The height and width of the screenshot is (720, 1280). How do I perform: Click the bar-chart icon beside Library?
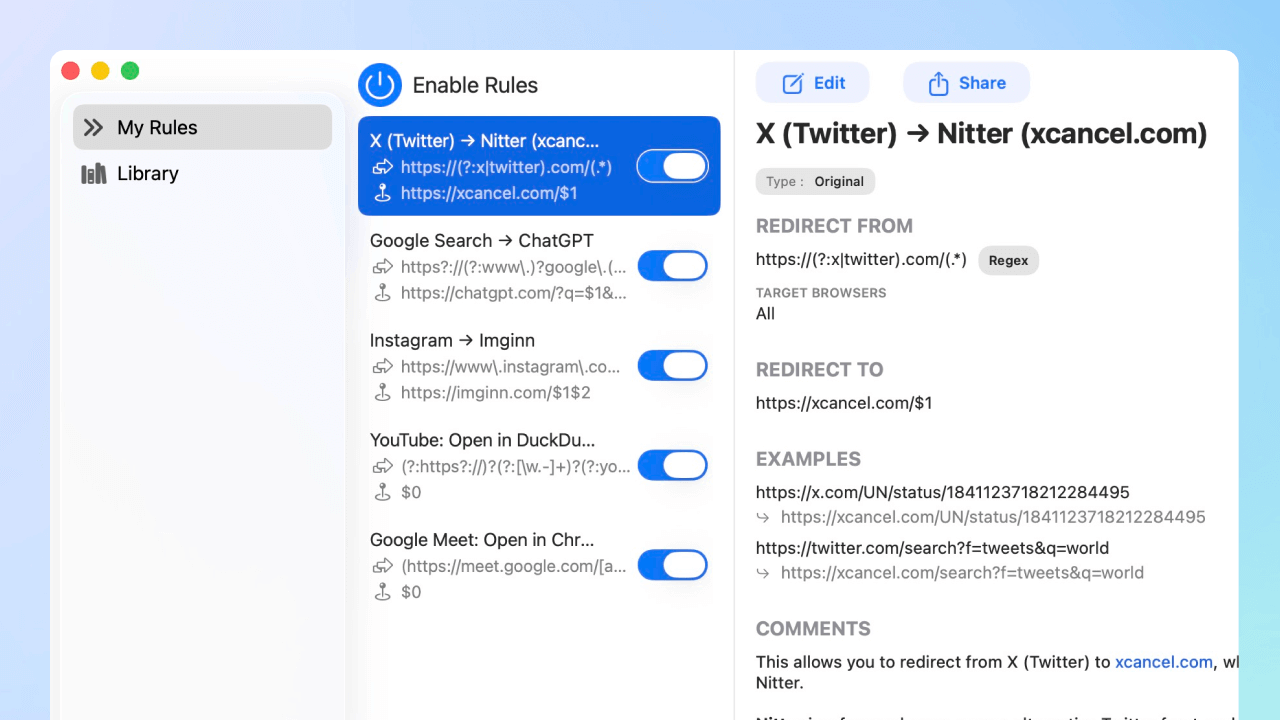tap(92, 173)
